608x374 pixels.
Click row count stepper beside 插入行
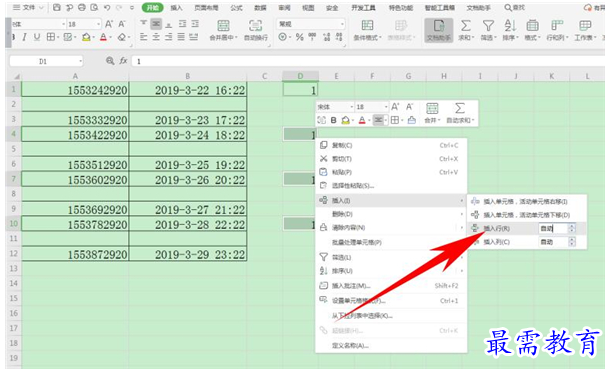572,229
